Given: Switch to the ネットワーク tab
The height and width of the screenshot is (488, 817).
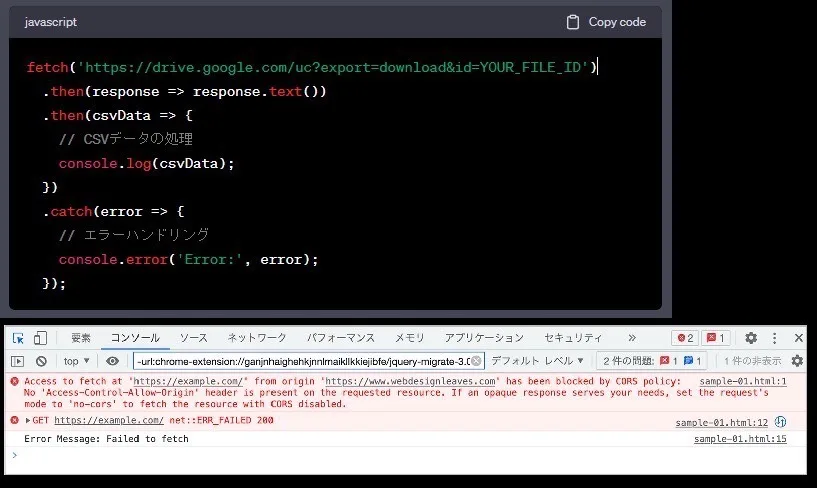Looking at the screenshot, I should 256,338.
